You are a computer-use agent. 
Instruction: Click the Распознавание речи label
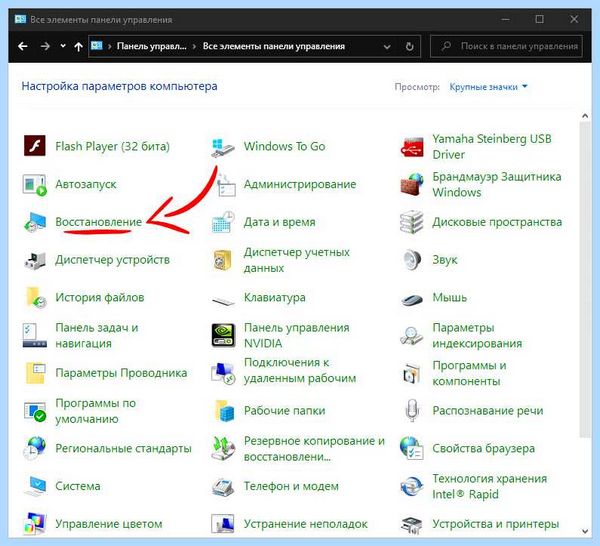click(488, 411)
